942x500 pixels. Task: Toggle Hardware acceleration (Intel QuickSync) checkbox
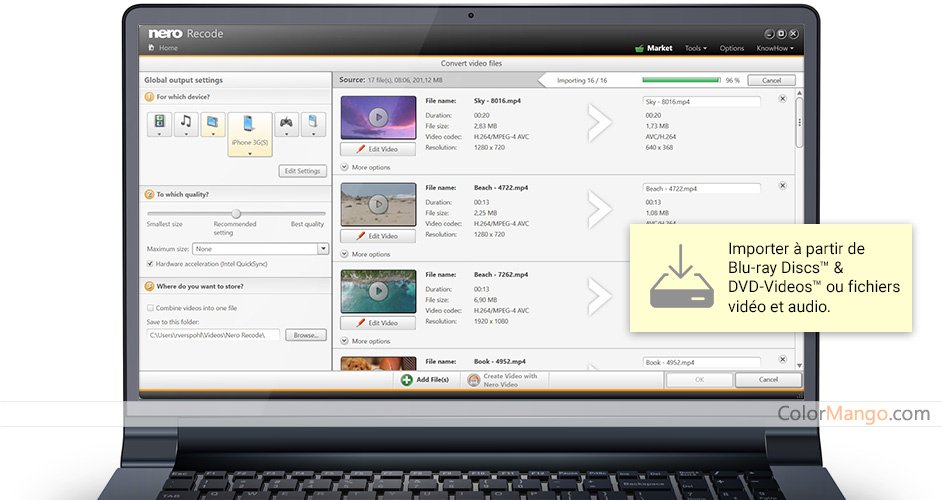(x=150, y=264)
